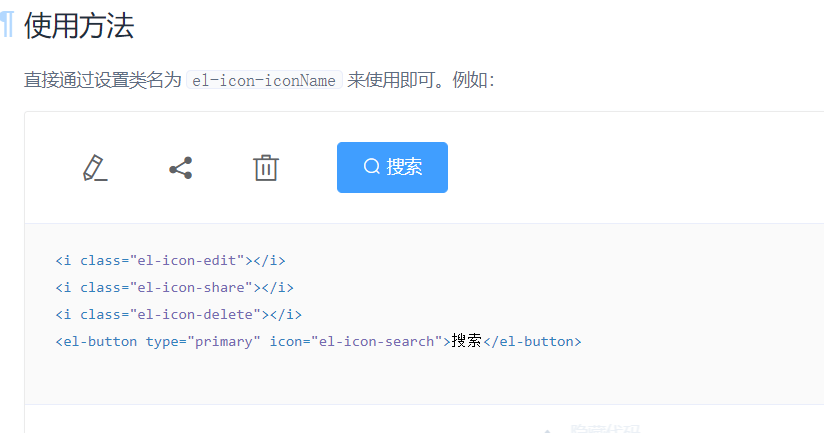The height and width of the screenshot is (433, 824).
Task: Click the "el-icon-search" string in the code
Action: click(x=375, y=342)
